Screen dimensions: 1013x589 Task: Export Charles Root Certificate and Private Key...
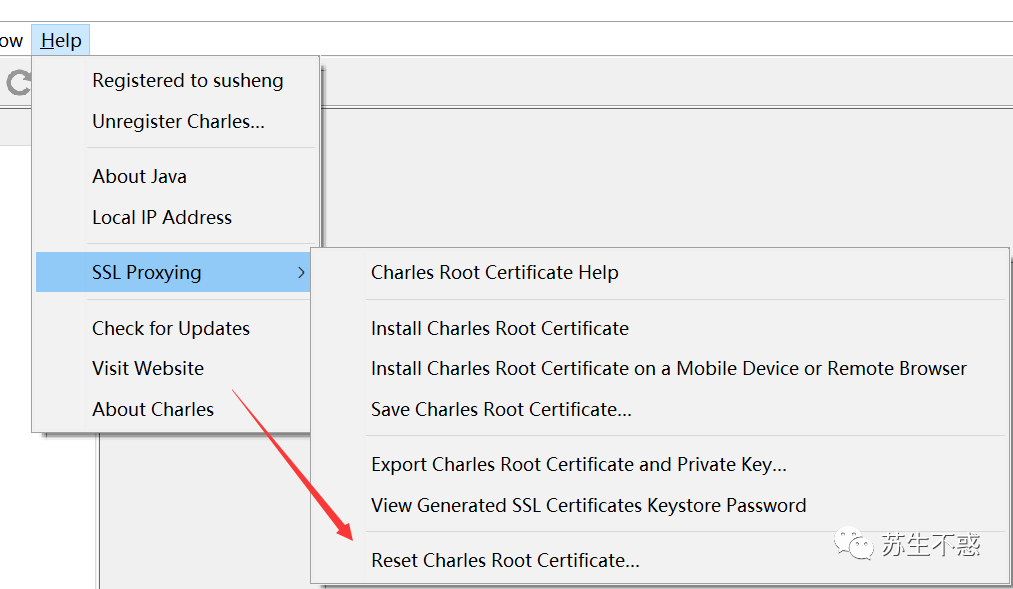click(579, 464)
